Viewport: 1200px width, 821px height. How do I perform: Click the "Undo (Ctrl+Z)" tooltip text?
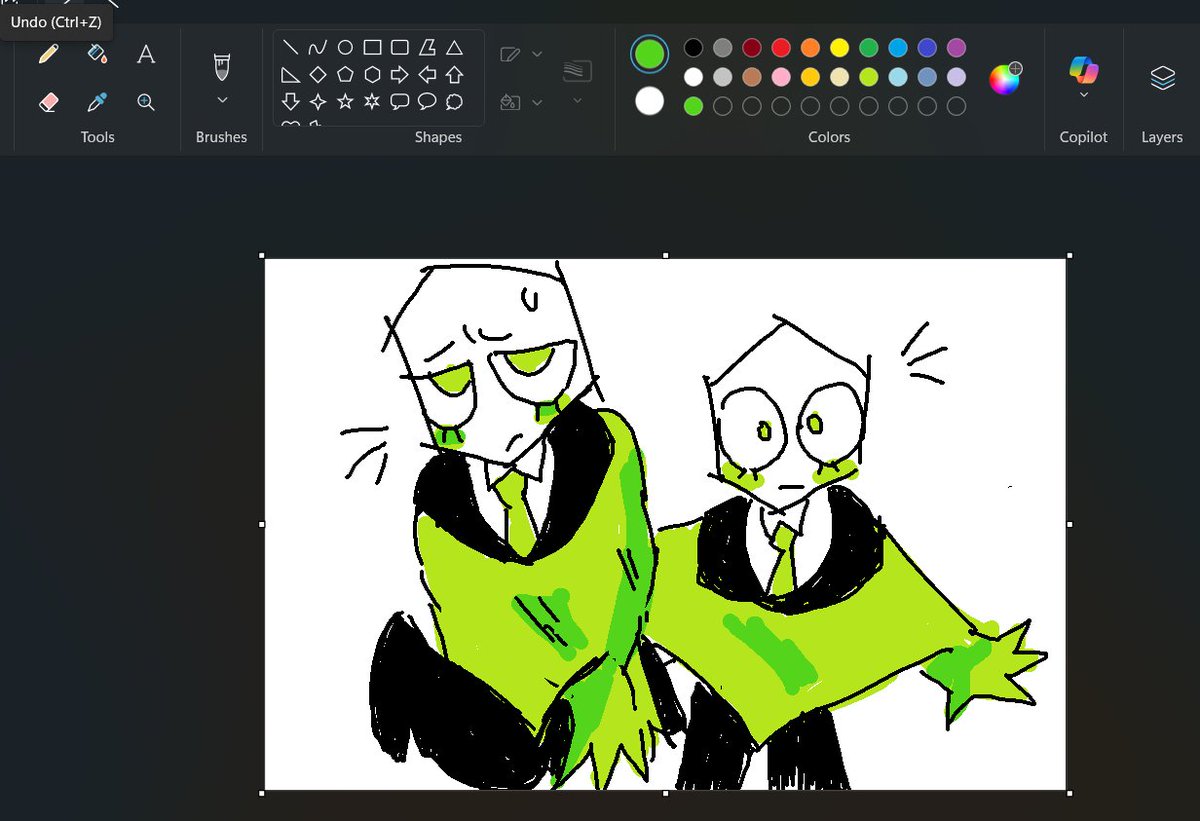[56, 22]
